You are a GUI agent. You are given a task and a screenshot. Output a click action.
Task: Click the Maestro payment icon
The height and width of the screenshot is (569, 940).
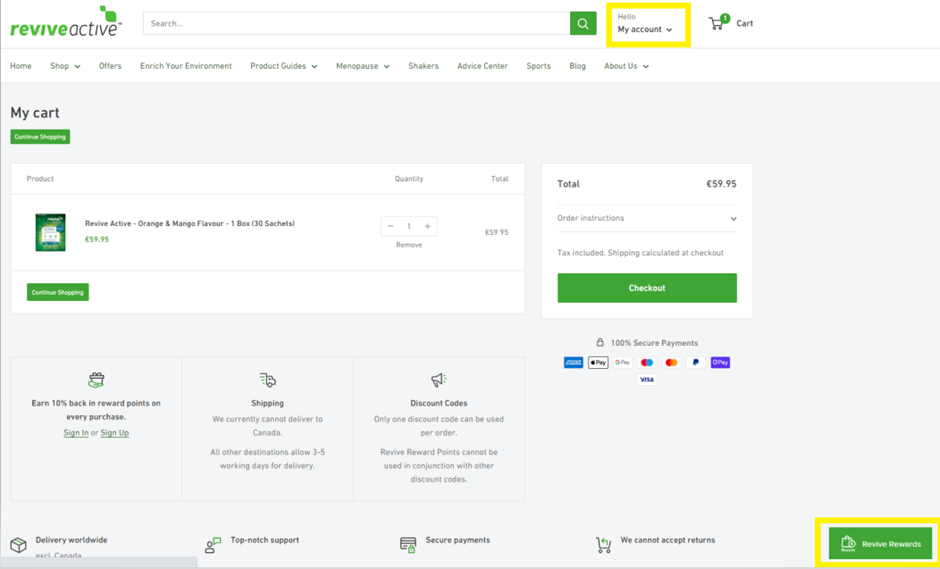647,362
